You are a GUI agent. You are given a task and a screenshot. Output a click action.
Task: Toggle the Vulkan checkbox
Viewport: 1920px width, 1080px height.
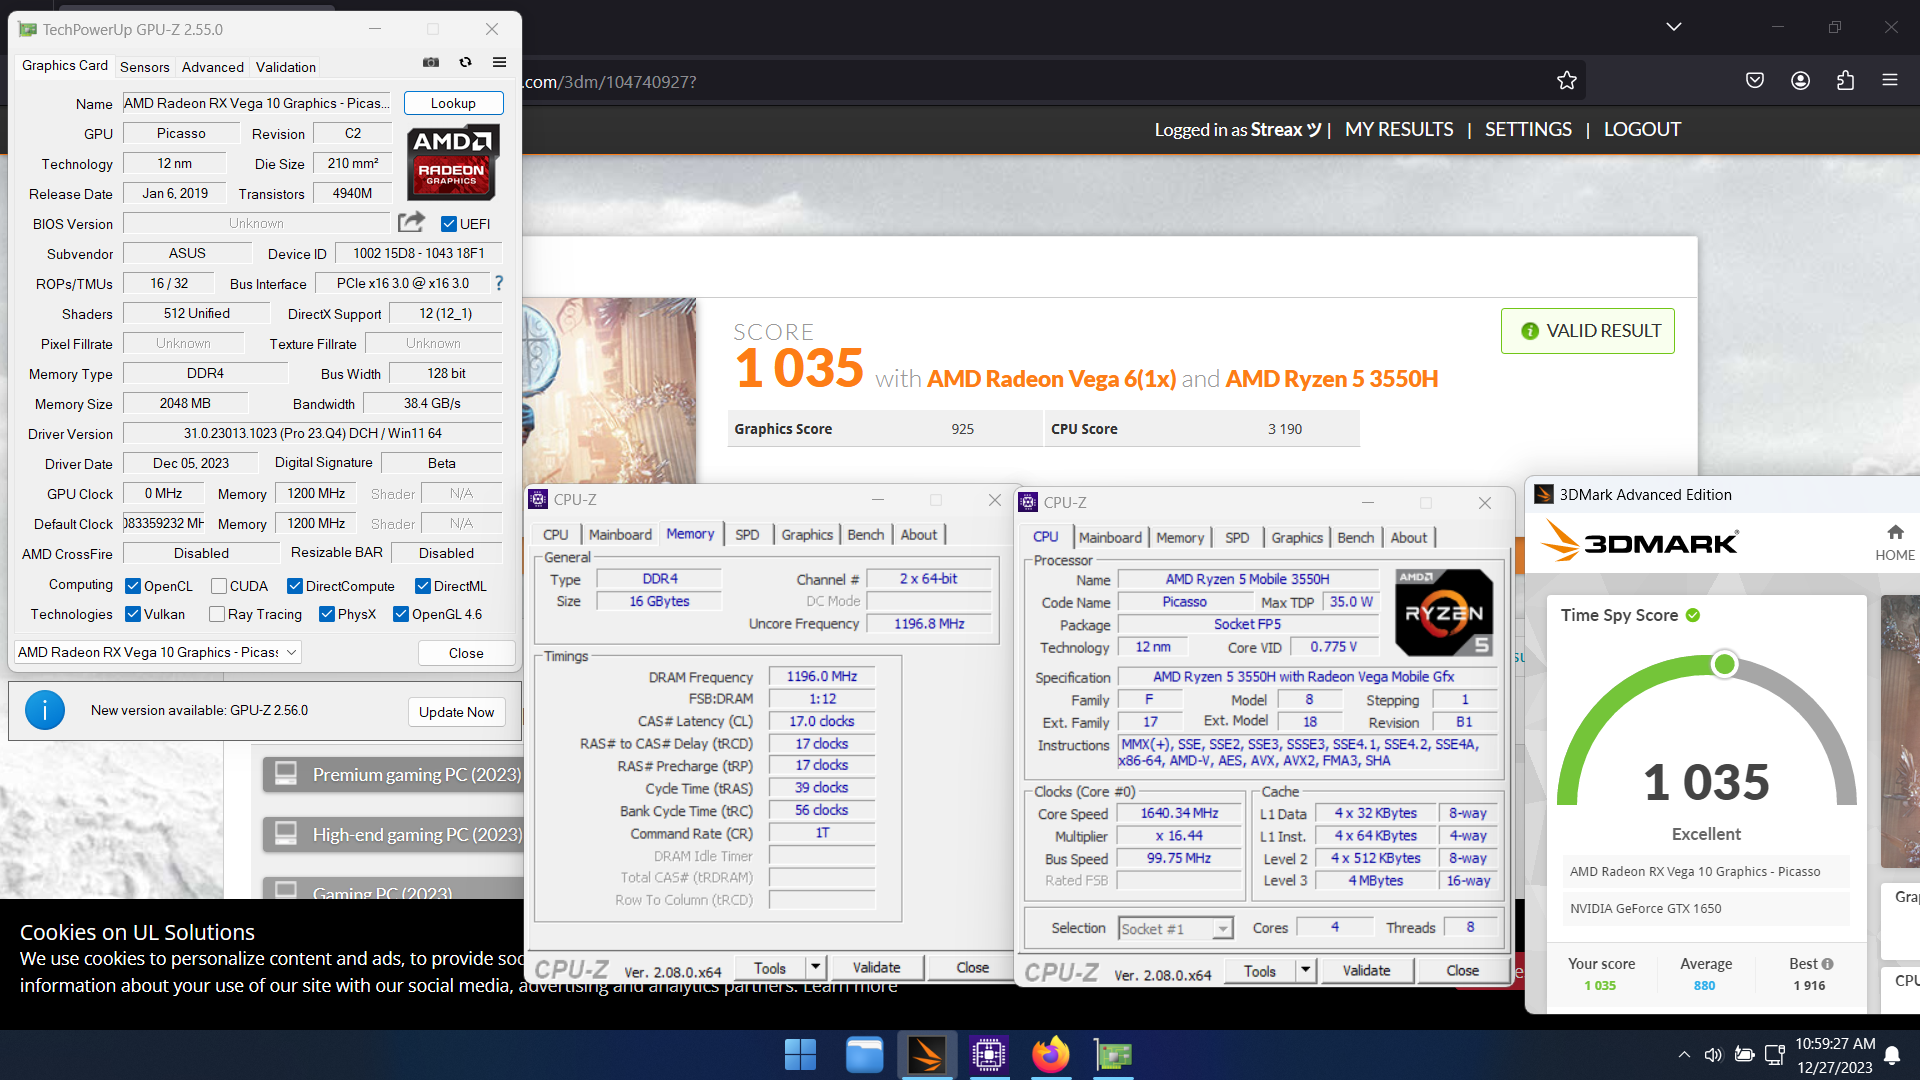coord(133,614)
